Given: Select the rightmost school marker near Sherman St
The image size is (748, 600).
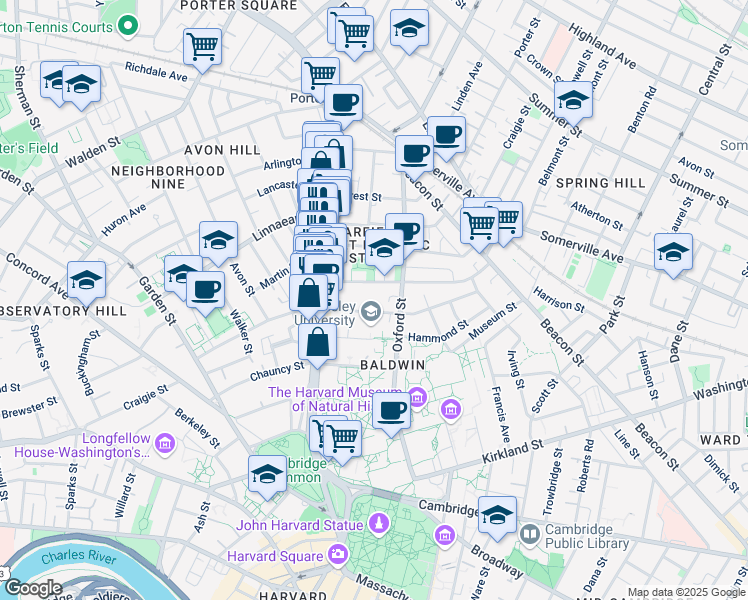Looking at the screenshot, I should [82, 87].
